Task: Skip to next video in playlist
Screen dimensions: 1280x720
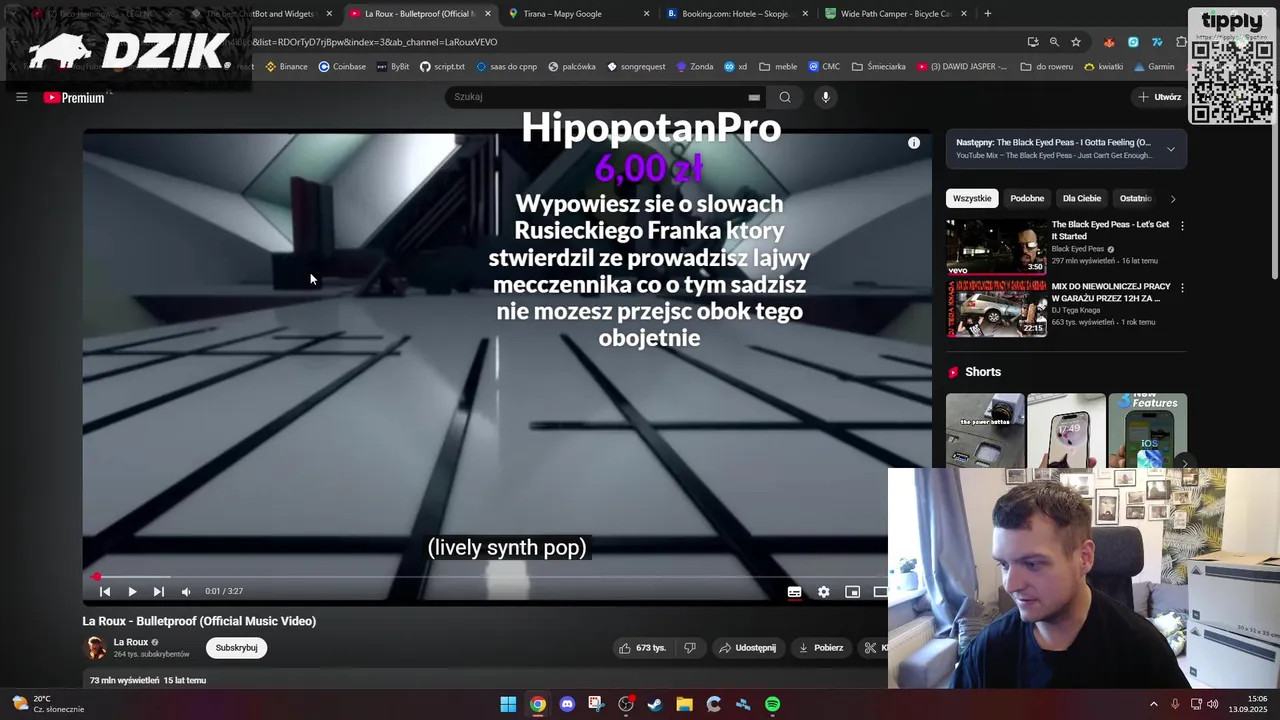Action: (158, 592)
